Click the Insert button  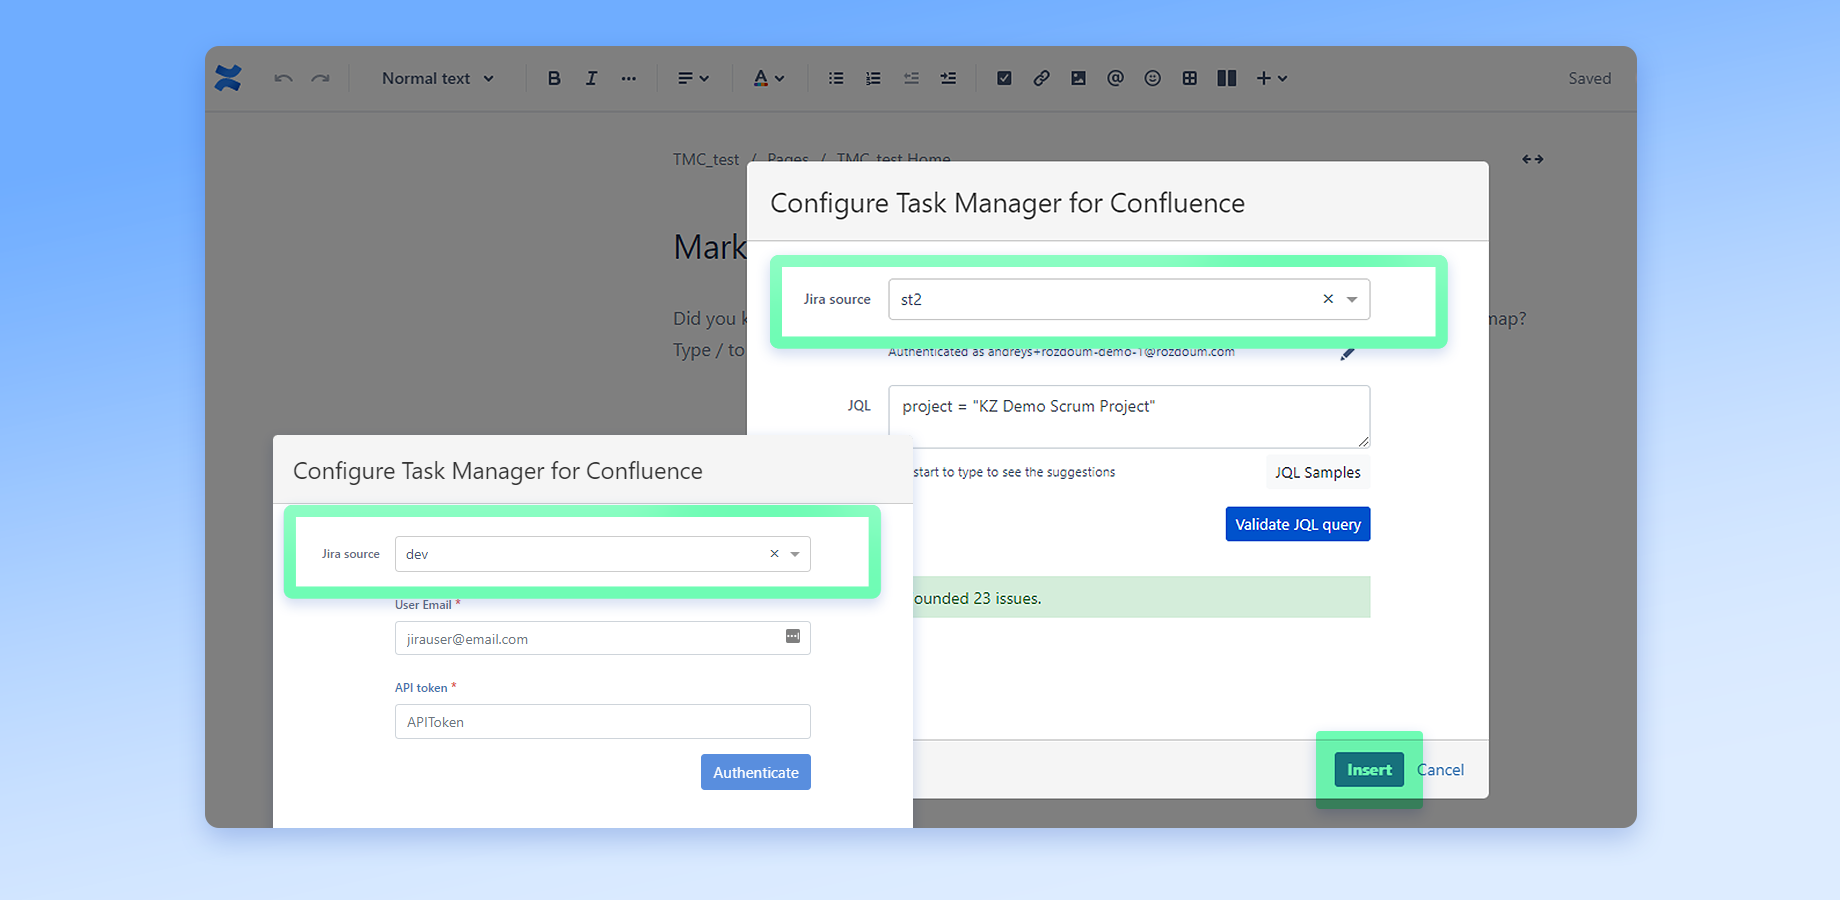(x=1369, y=770)
